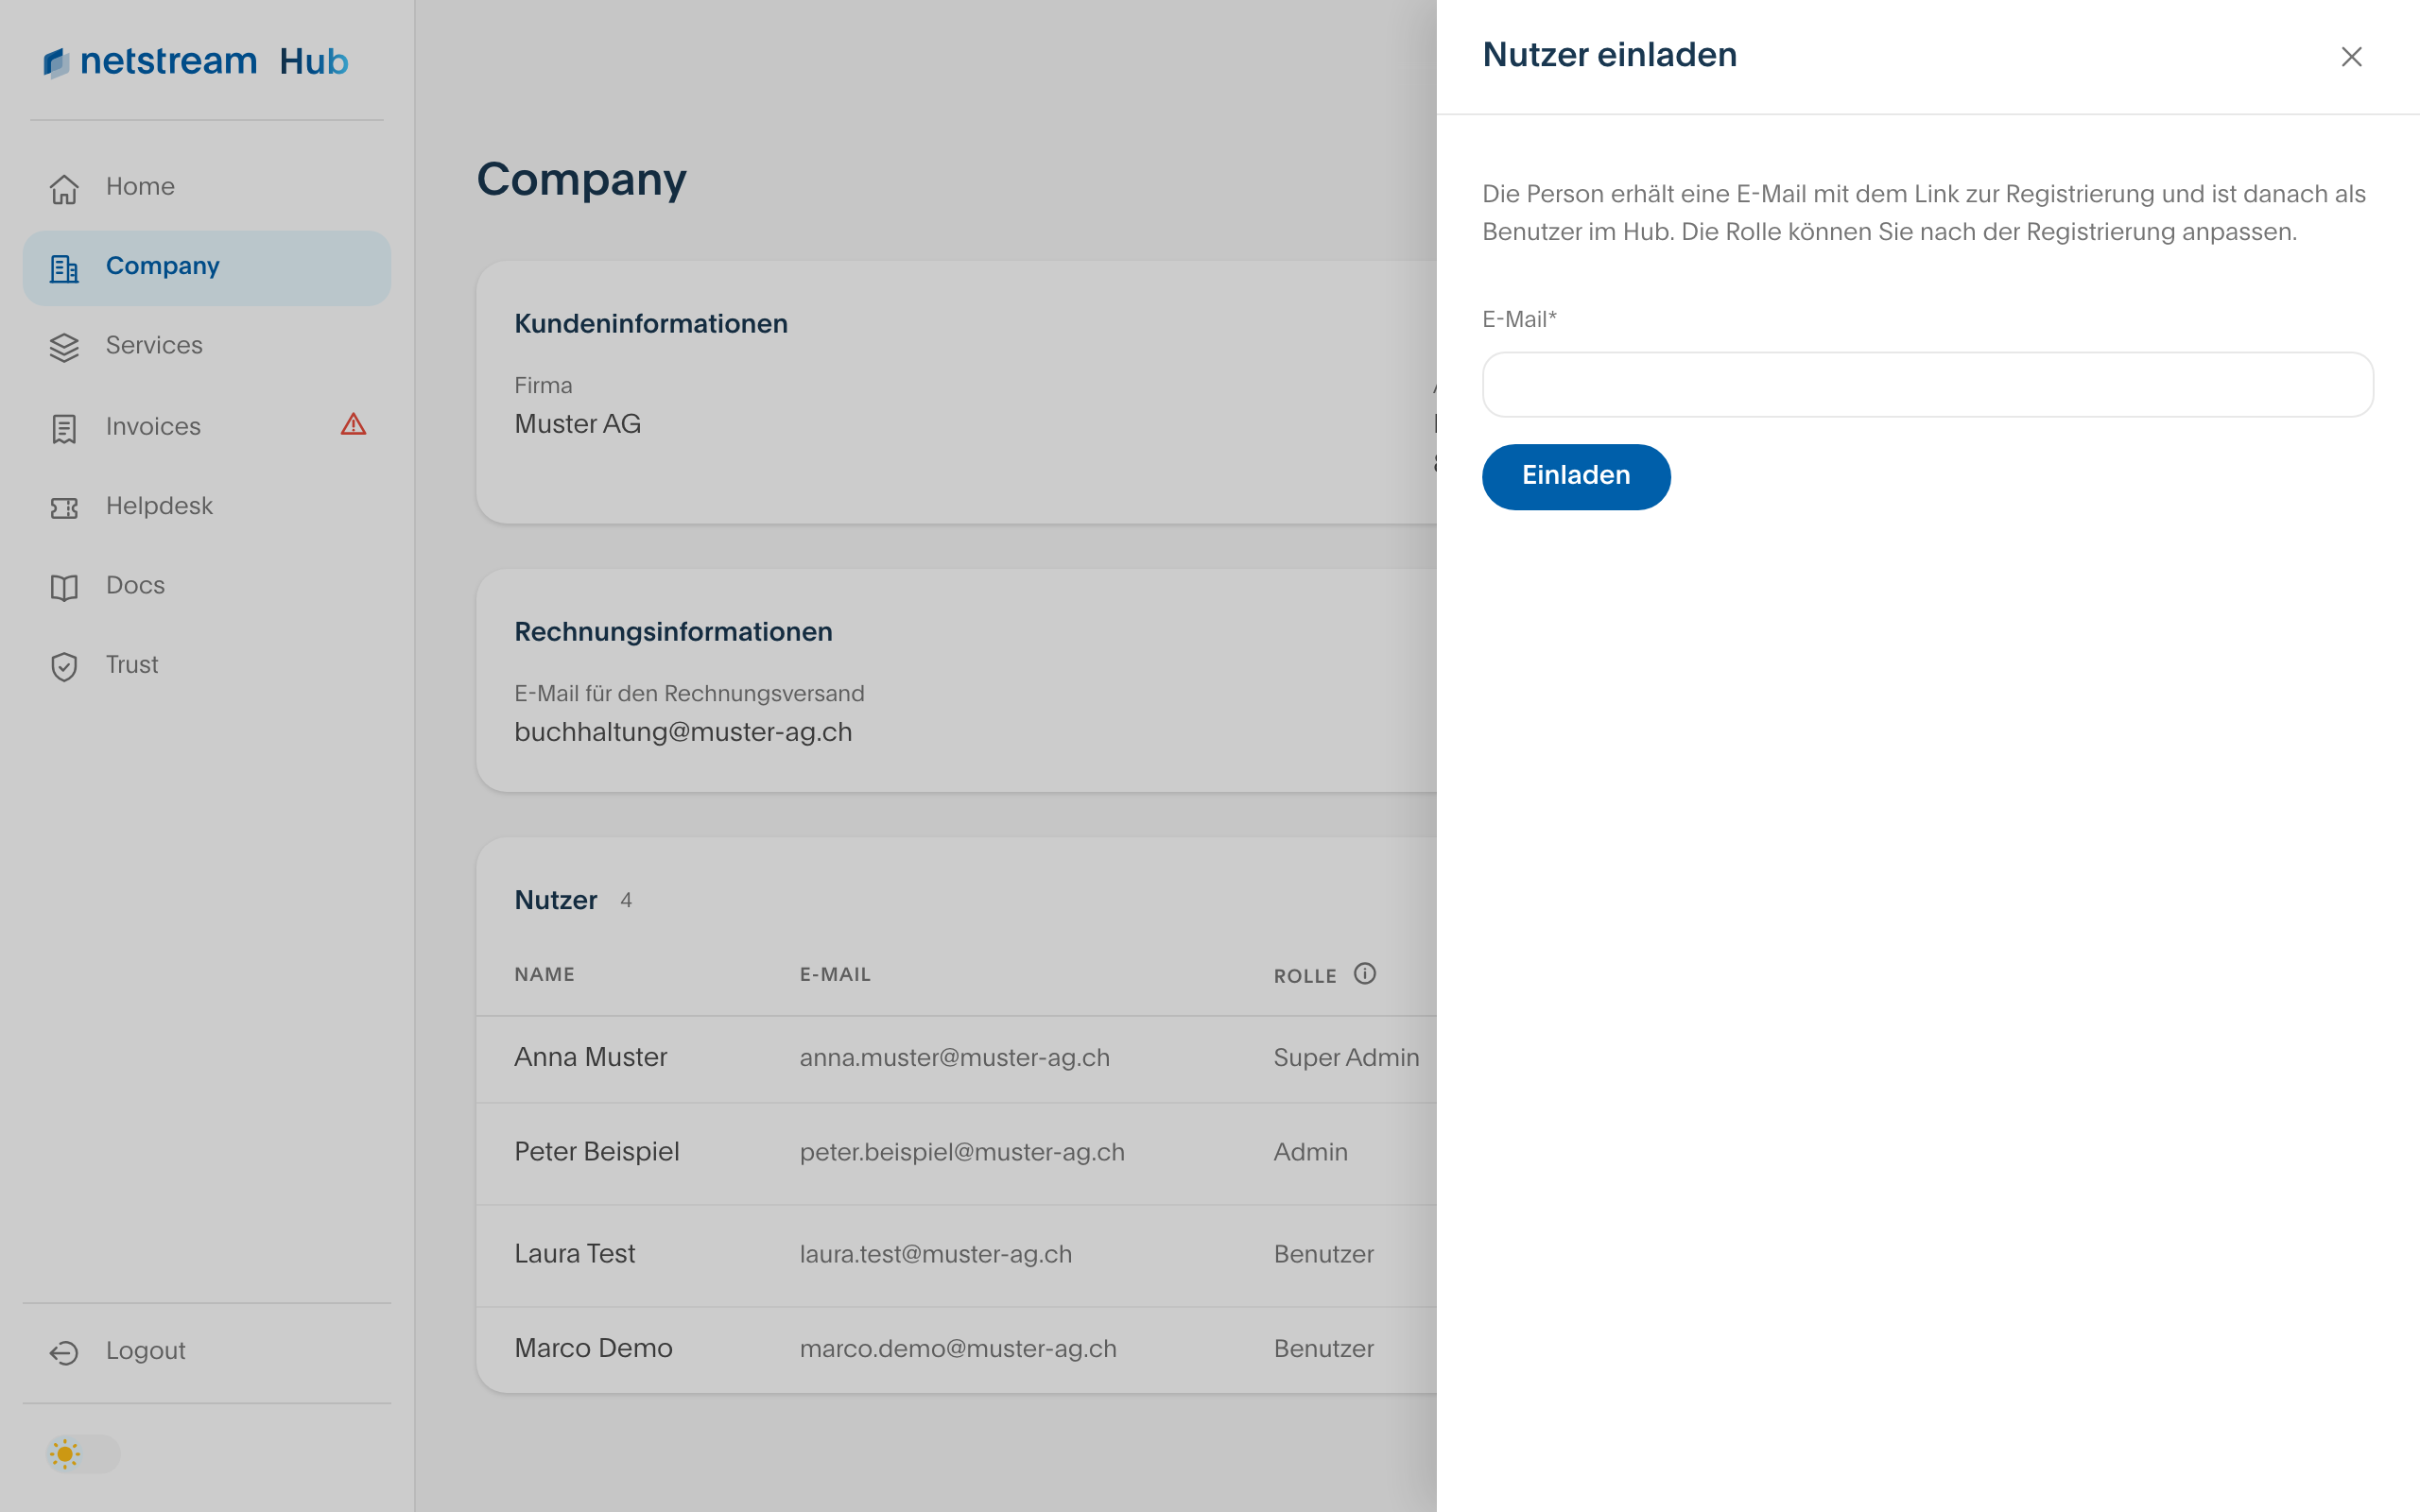The width and height of the screenshot is (2420, 1512).
Task: Open the Helpdesk section
Action: (x=206, y=507)
